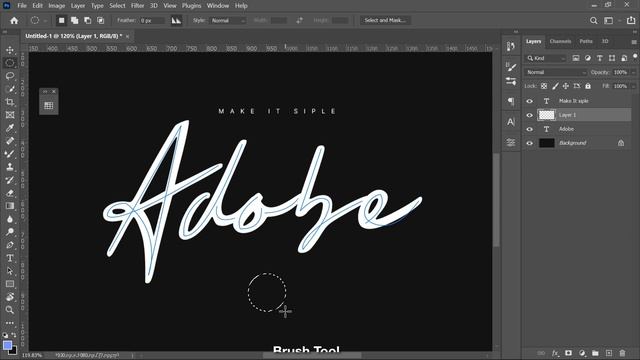Switch to the Channels tab
This screenshot has width=640, height=360.
click(560, 41)
